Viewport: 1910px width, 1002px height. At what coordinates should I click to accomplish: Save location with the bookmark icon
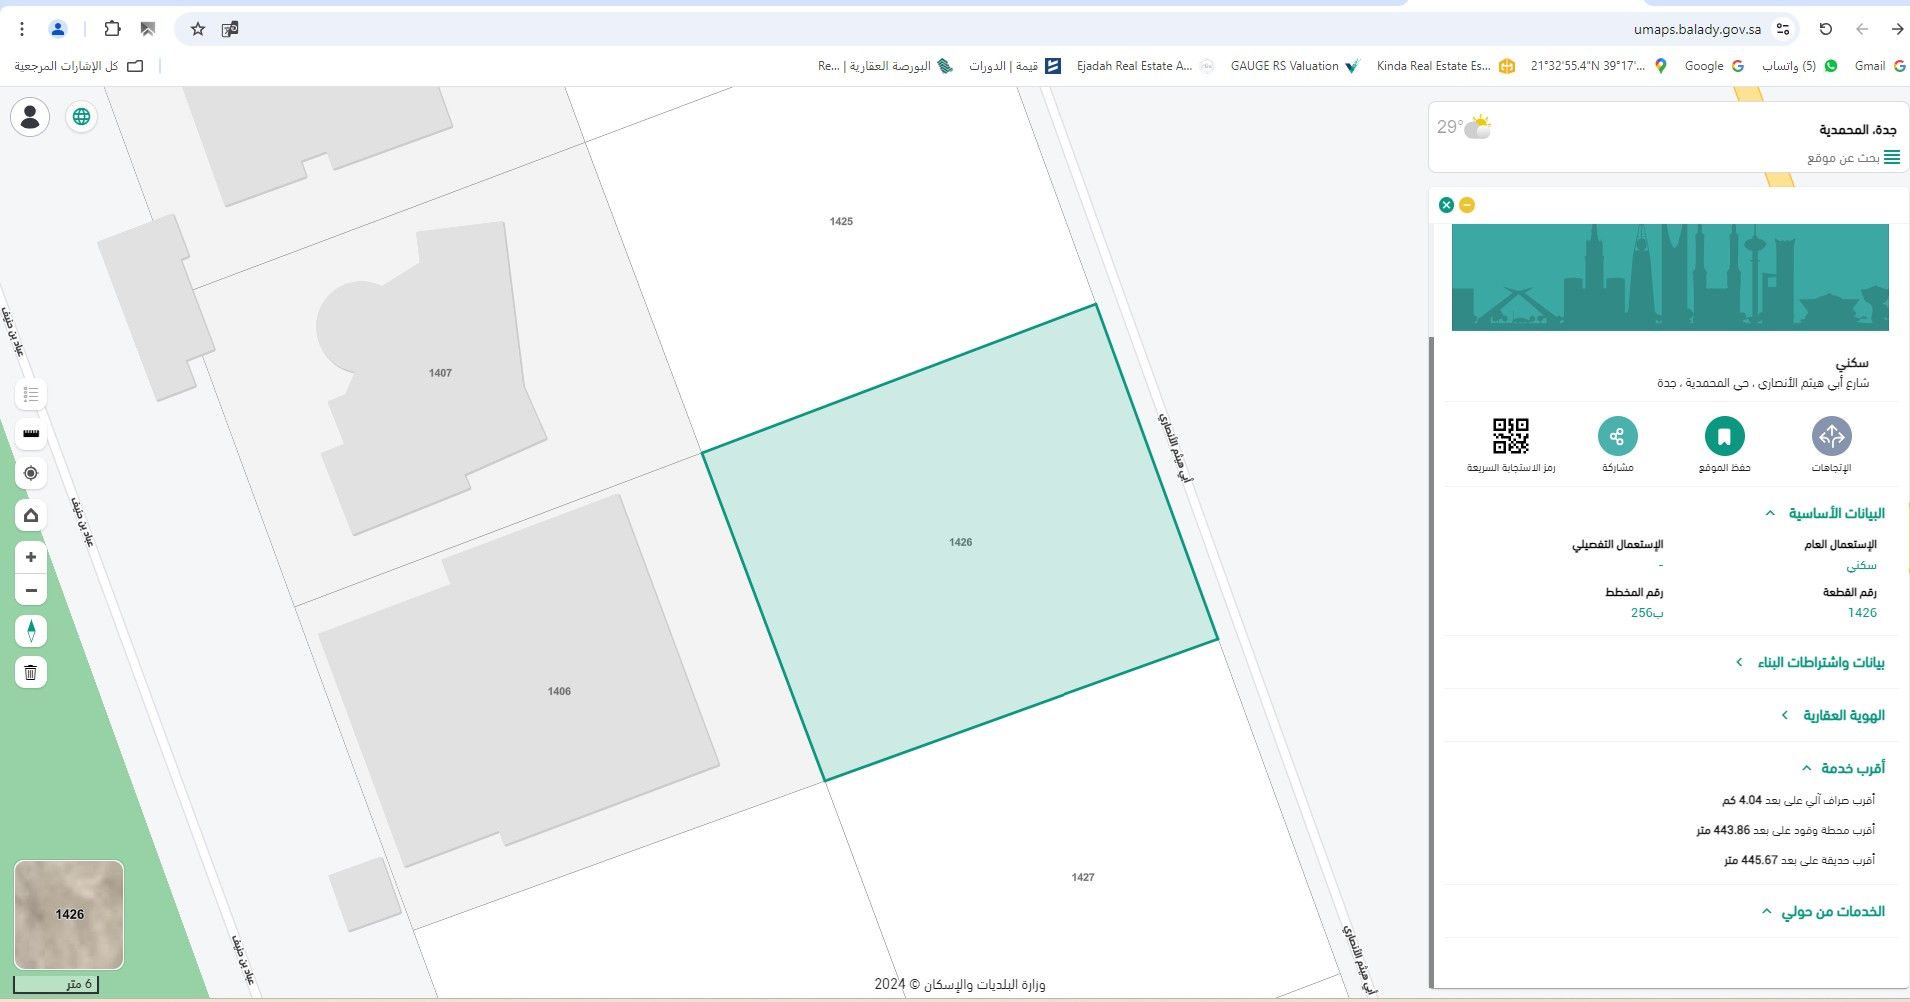1724,436
